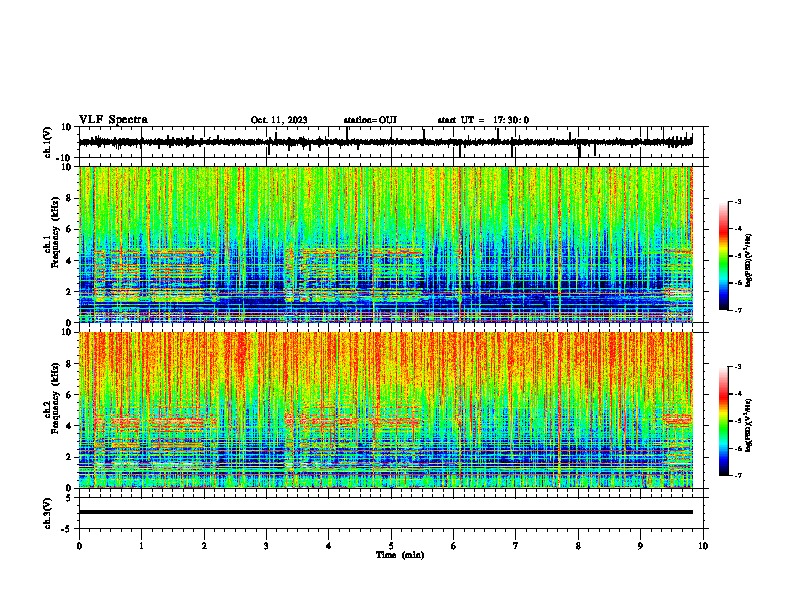Click the log(PSD) label beside ch.2 color bar
Image resolution: width=792 pixels, height=612 pixels.
[x=749, y=425]
